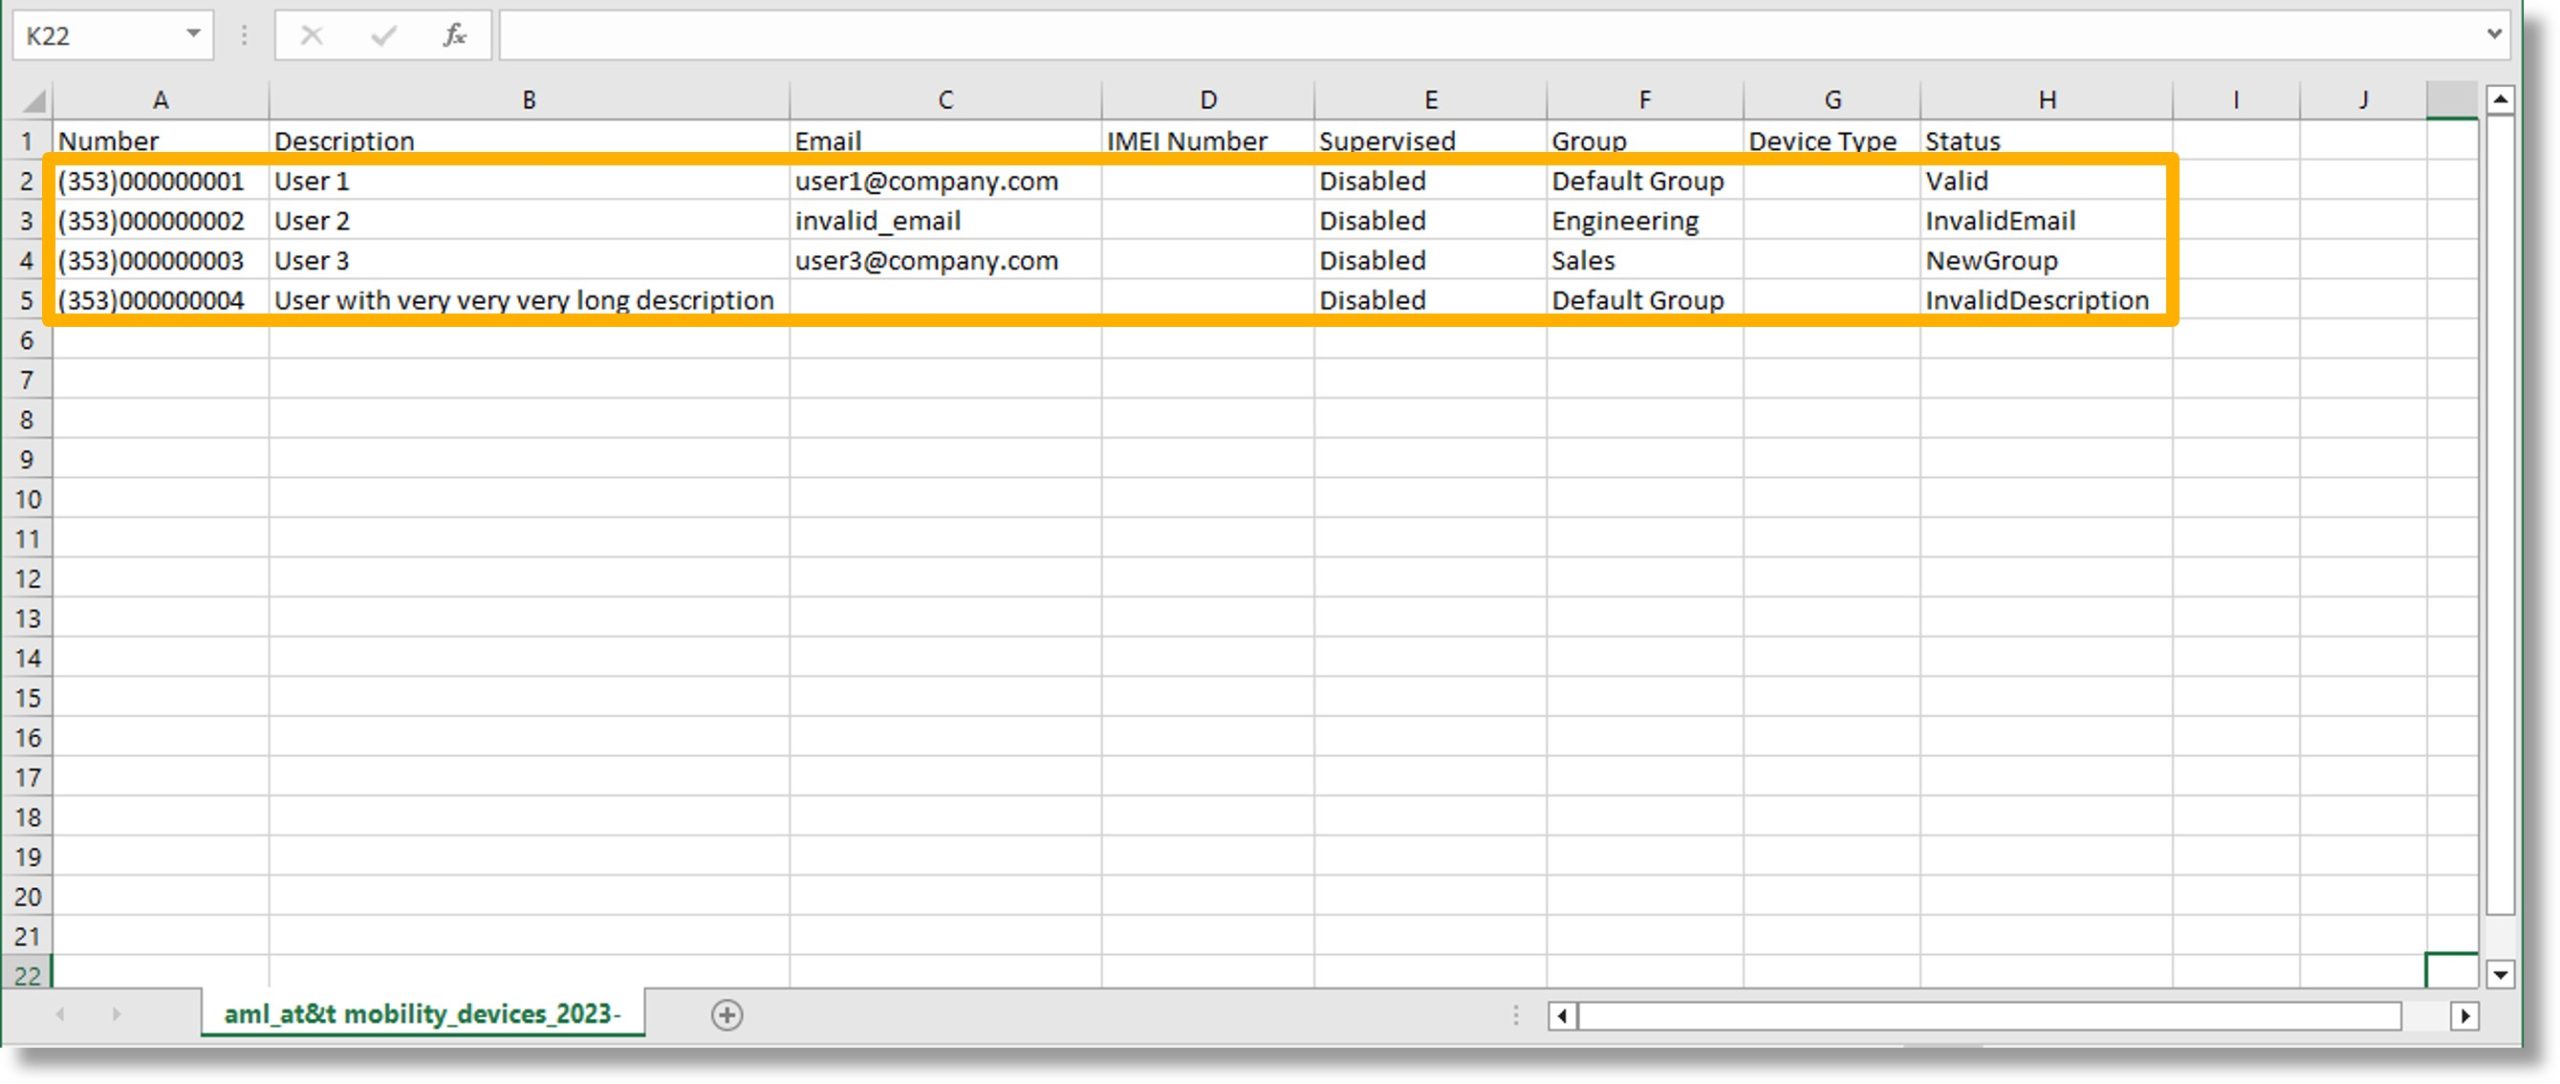Click horizontal scrollbar left arrow

click(x=1562, y=1016)
